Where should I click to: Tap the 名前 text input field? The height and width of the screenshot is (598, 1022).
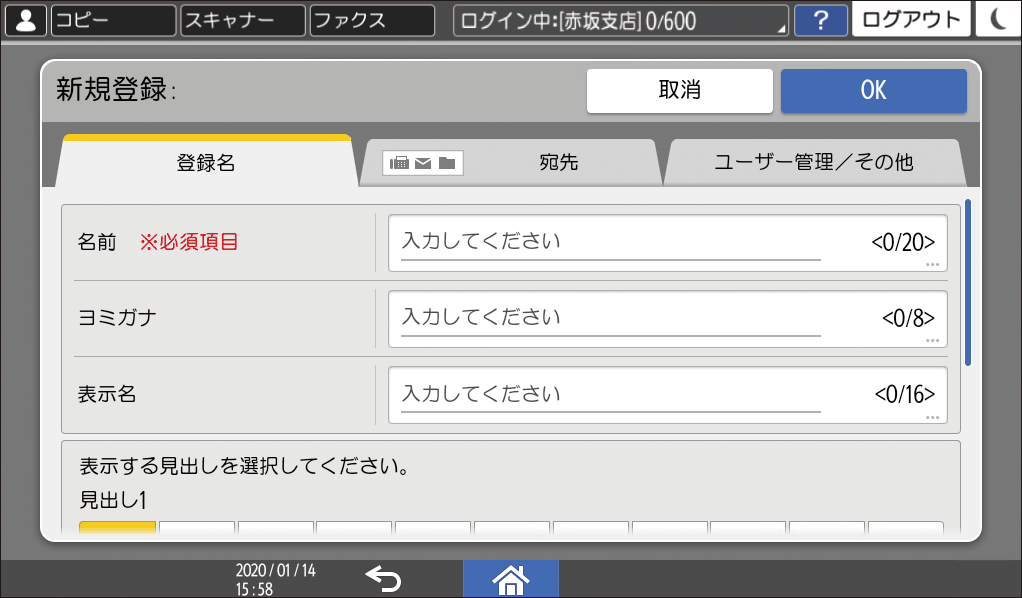pyautogui.click(x=660, y=242)
